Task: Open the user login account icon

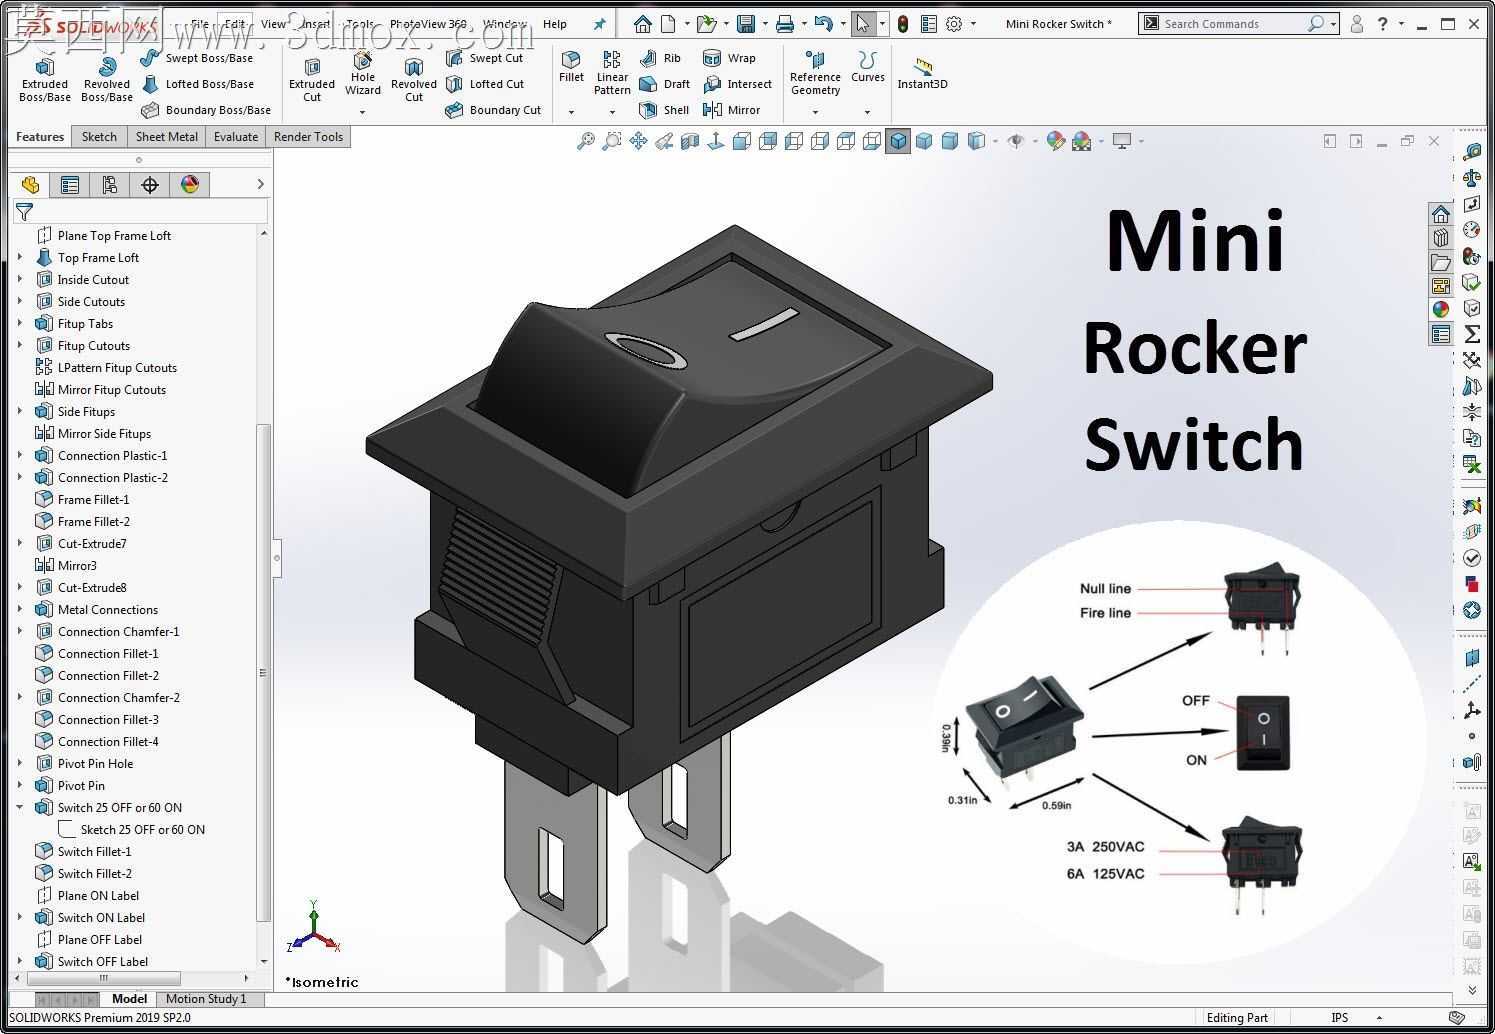Action: 1356,23
